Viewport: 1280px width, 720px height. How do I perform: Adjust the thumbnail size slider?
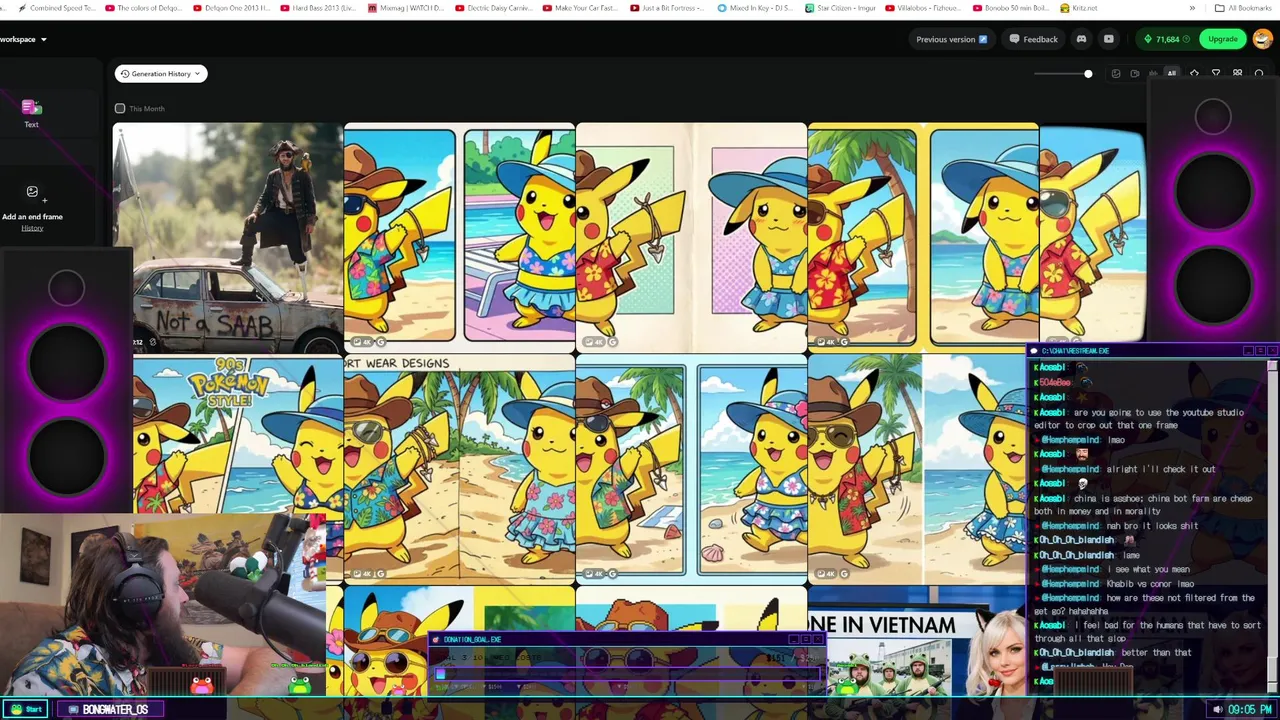(x=1063, y=73)
